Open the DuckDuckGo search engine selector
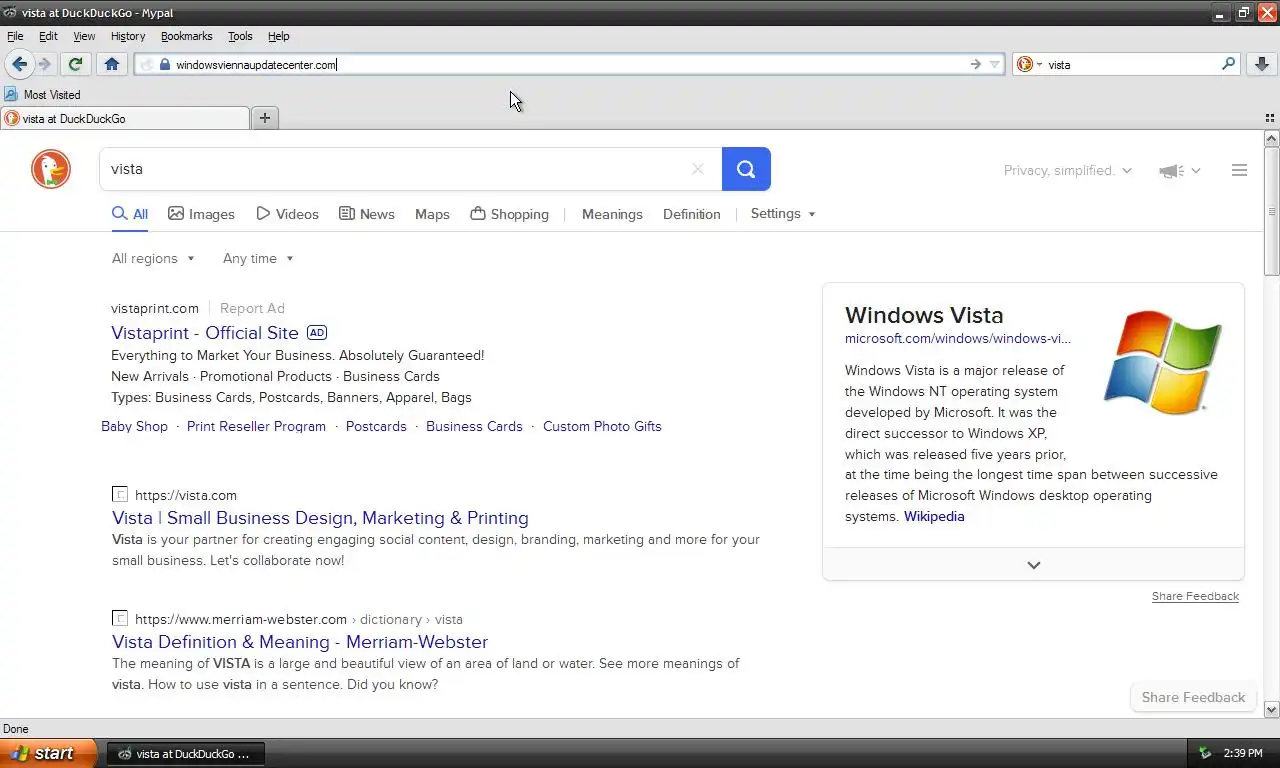 point(1029,64)
